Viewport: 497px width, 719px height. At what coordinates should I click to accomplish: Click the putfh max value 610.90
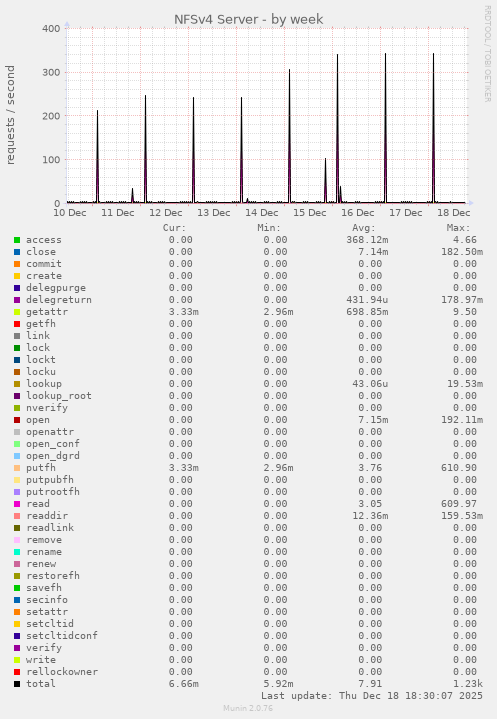[459, 468]
